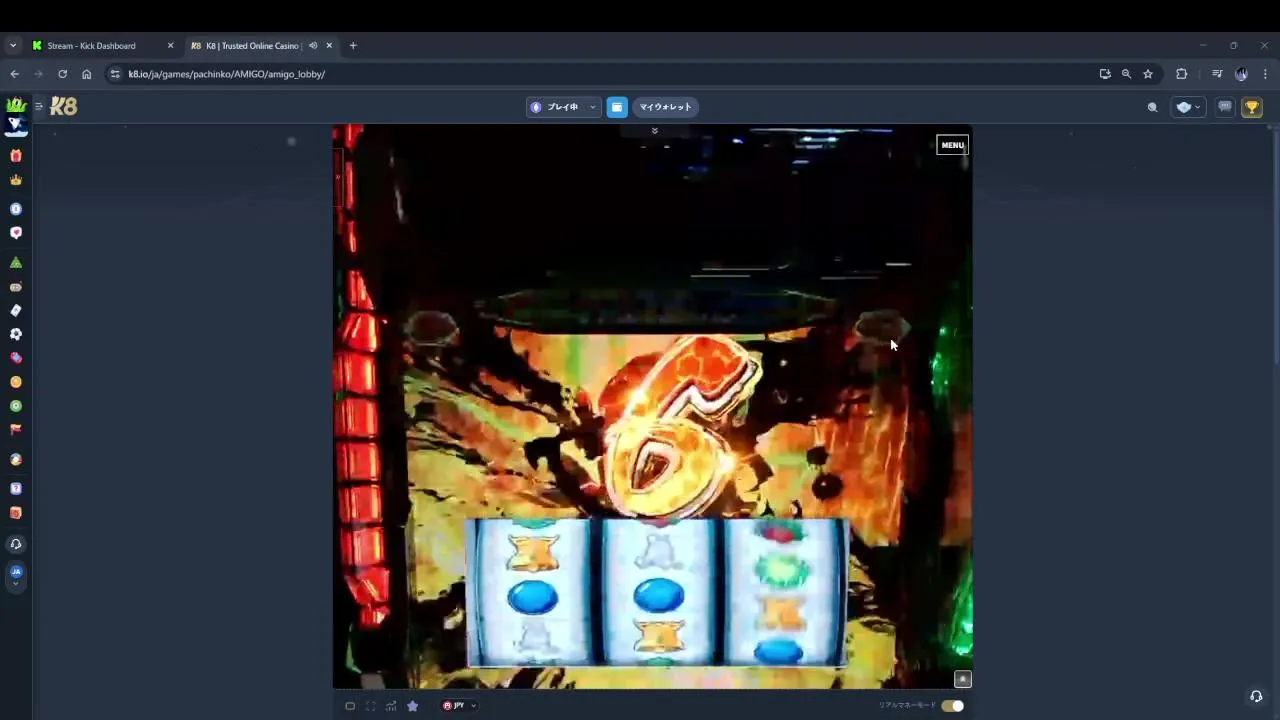Image resolution: width=1280 pixels, height=720 pixels.
Task: Open the heart chat bubble icon in sidebar
Action: pyautogui.click(x=16, y=233)
